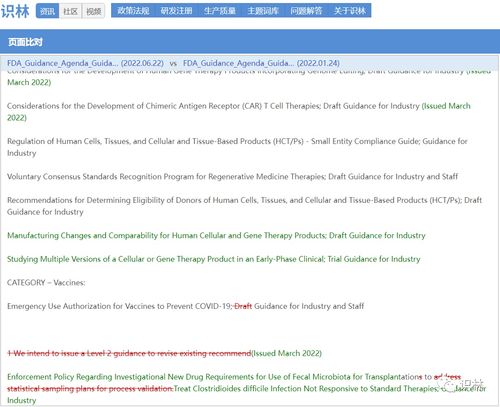Click the 'vs' separator between versions

tap(173, 63)
